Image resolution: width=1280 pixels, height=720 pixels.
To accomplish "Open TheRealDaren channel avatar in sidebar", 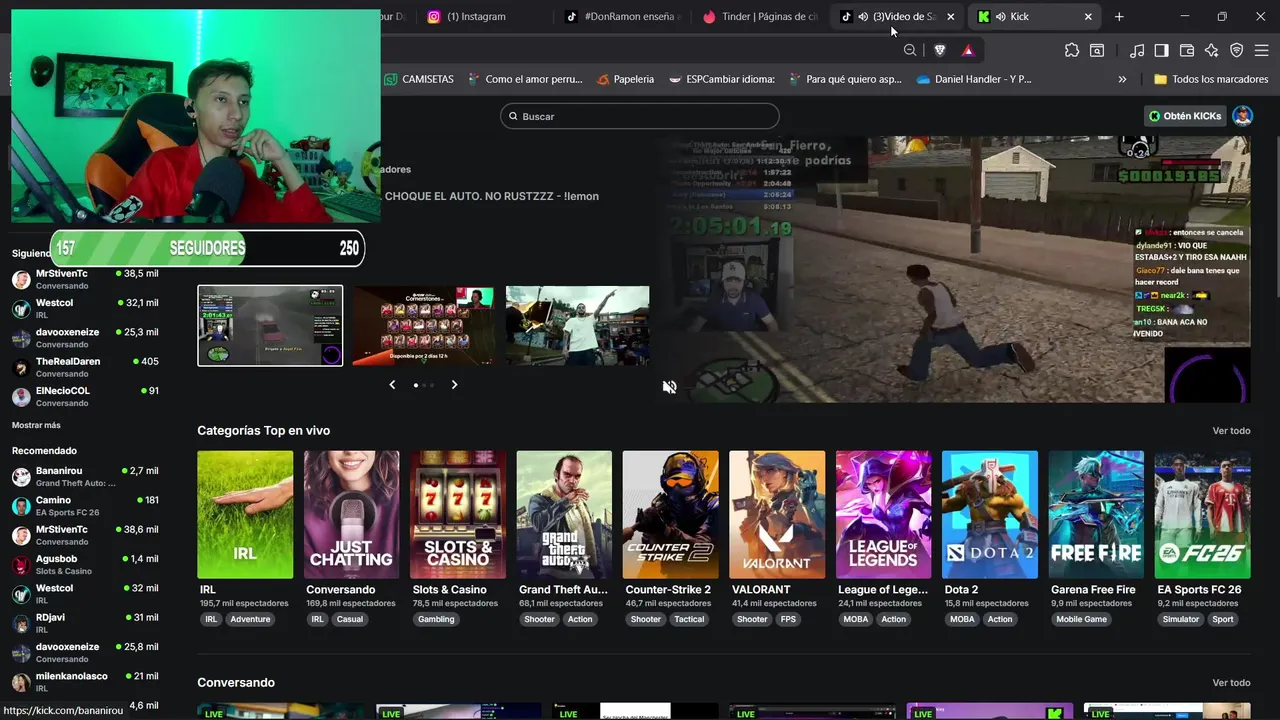I will pos(21,367).
